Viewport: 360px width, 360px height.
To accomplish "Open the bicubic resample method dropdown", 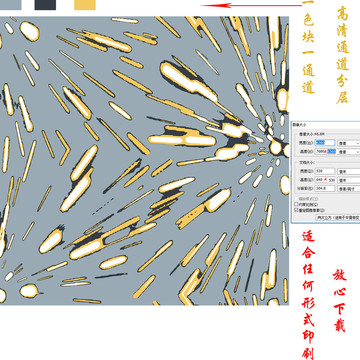I will [338, 217].
